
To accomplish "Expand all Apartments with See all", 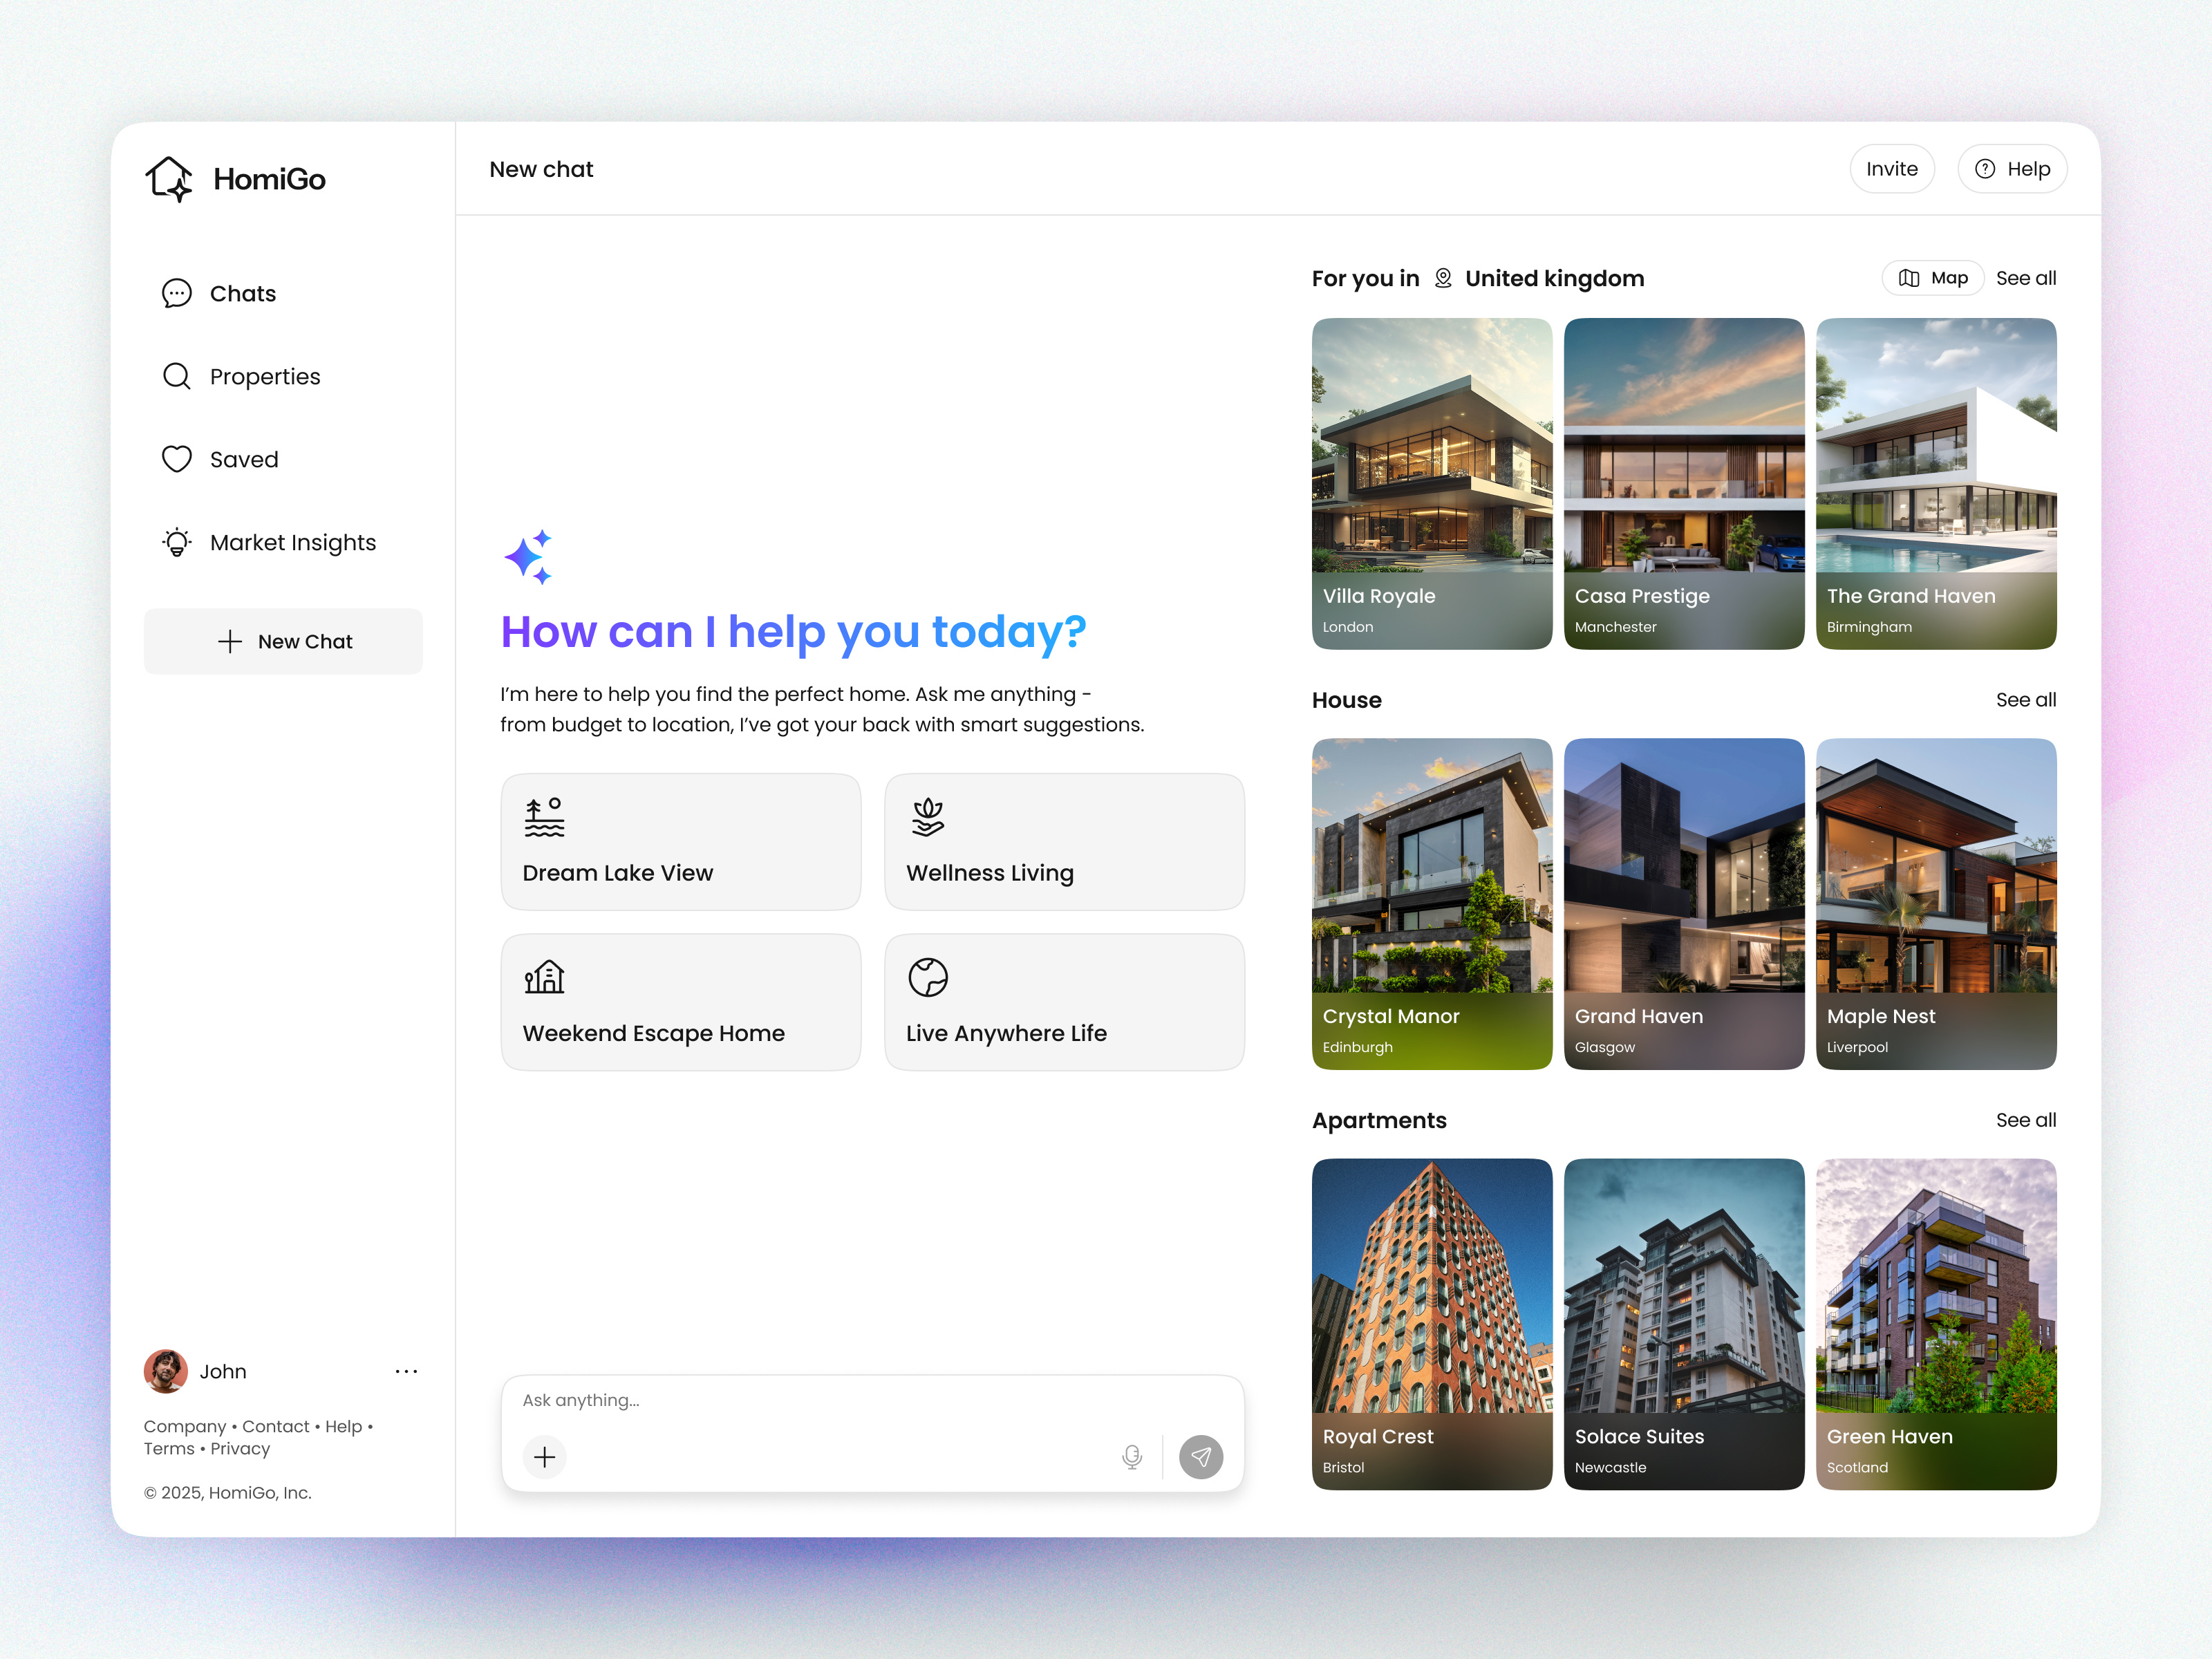I will coord(2025,1120).
